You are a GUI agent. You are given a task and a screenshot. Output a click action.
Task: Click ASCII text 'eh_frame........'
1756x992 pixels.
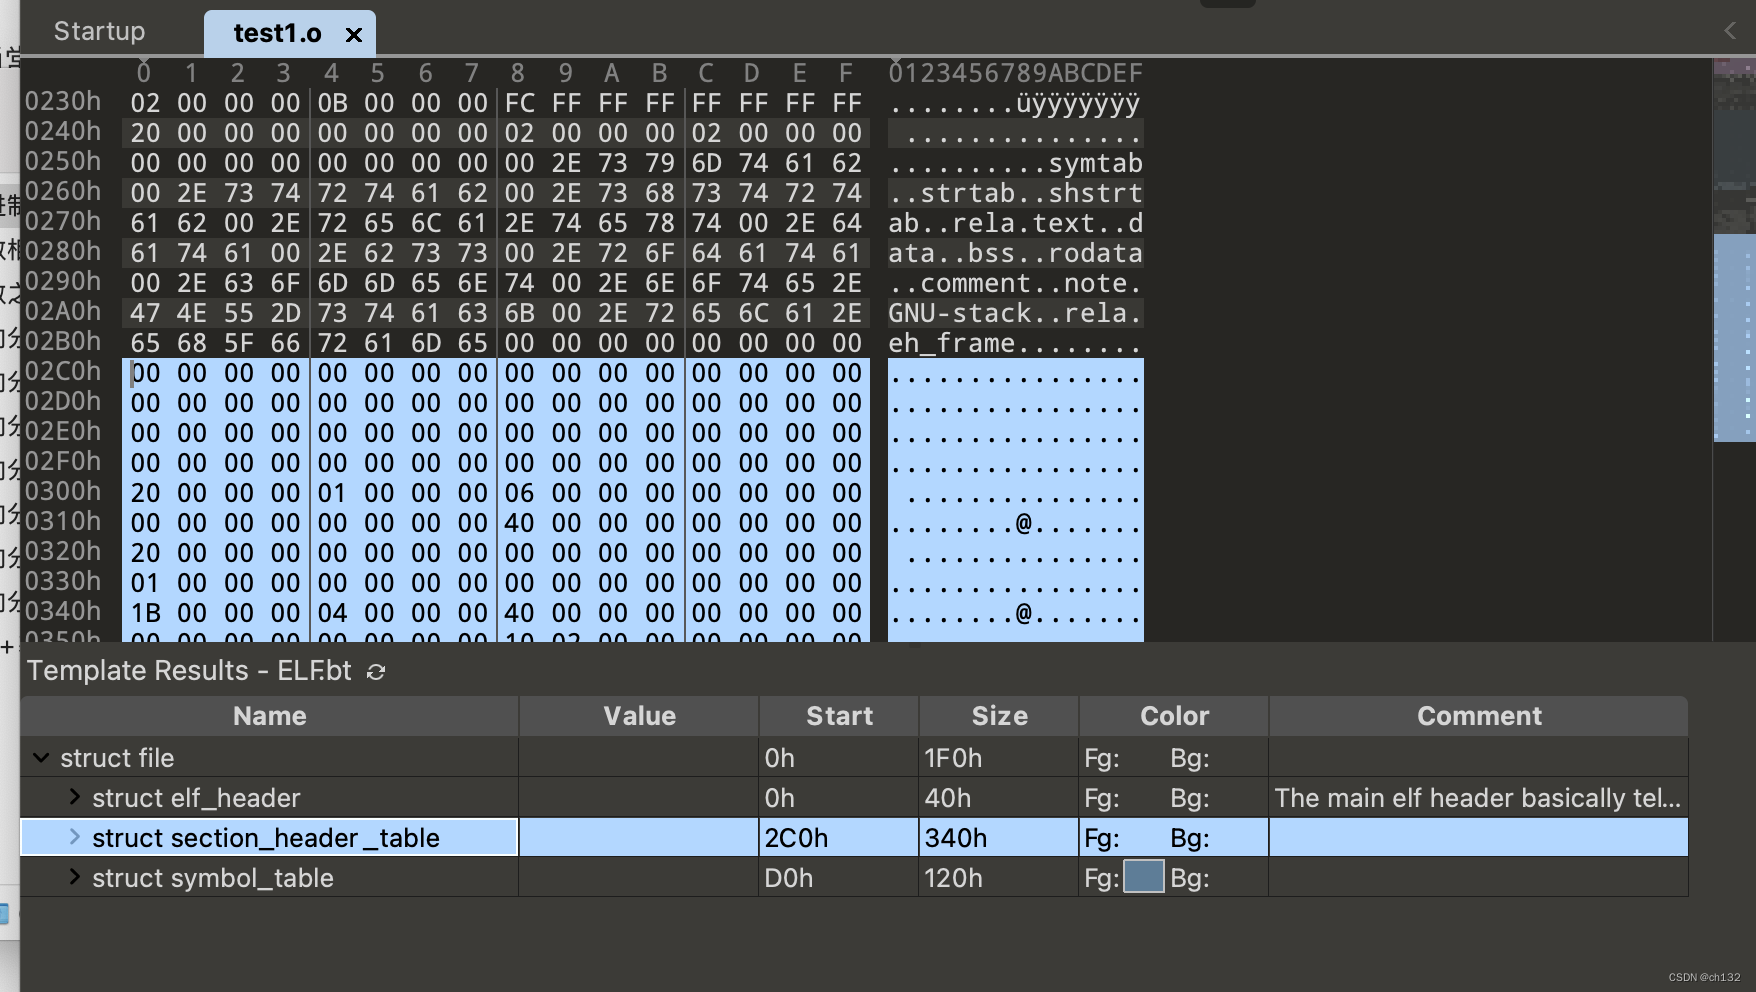1015,343
